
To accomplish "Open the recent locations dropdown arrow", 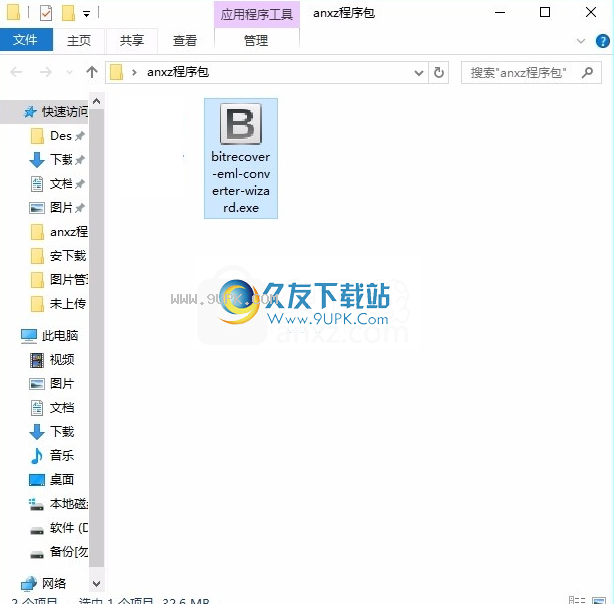I will click(69, 72).
